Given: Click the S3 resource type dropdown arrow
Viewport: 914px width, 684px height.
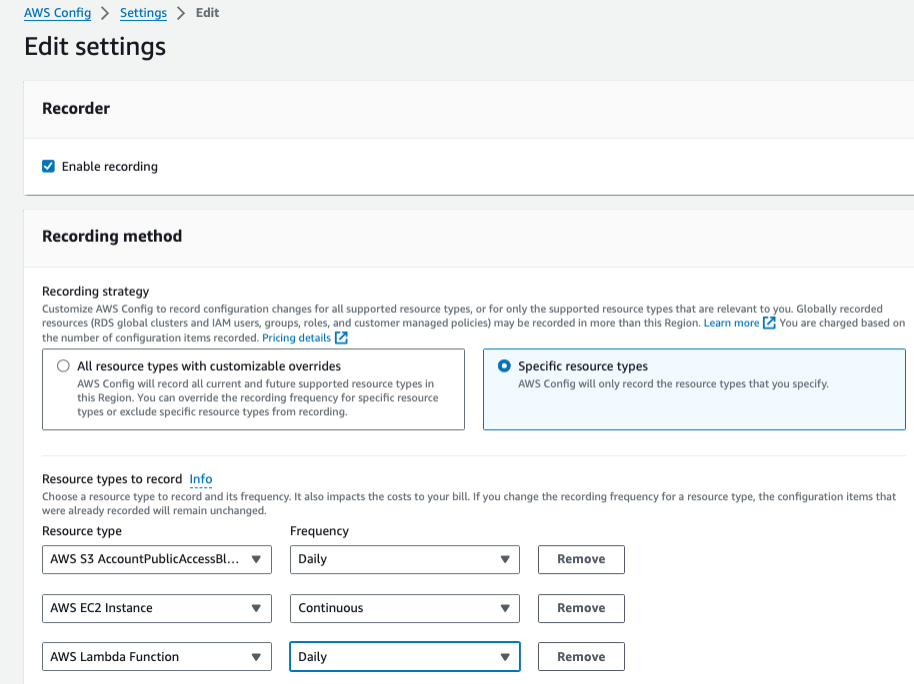Looking at the screenshot, I should 257,559.
